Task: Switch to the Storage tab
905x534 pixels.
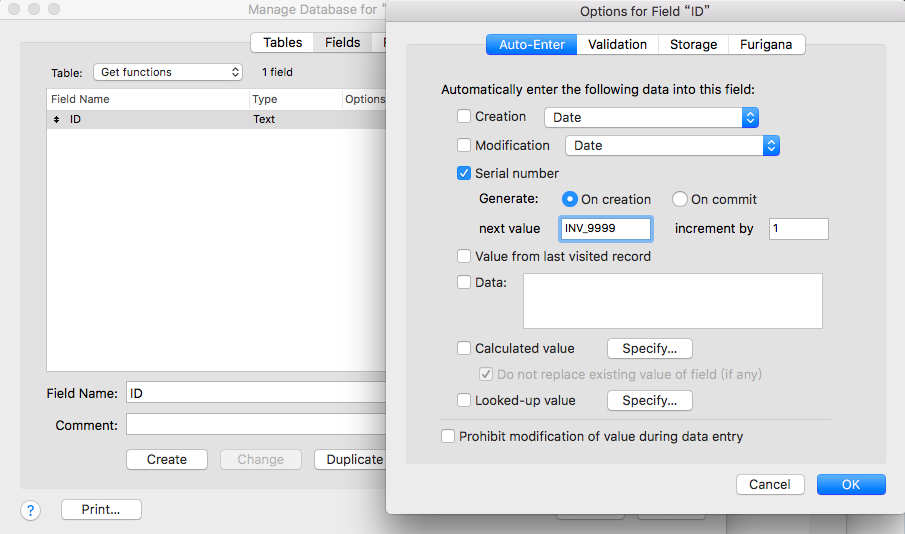Action: click(693, 44)
